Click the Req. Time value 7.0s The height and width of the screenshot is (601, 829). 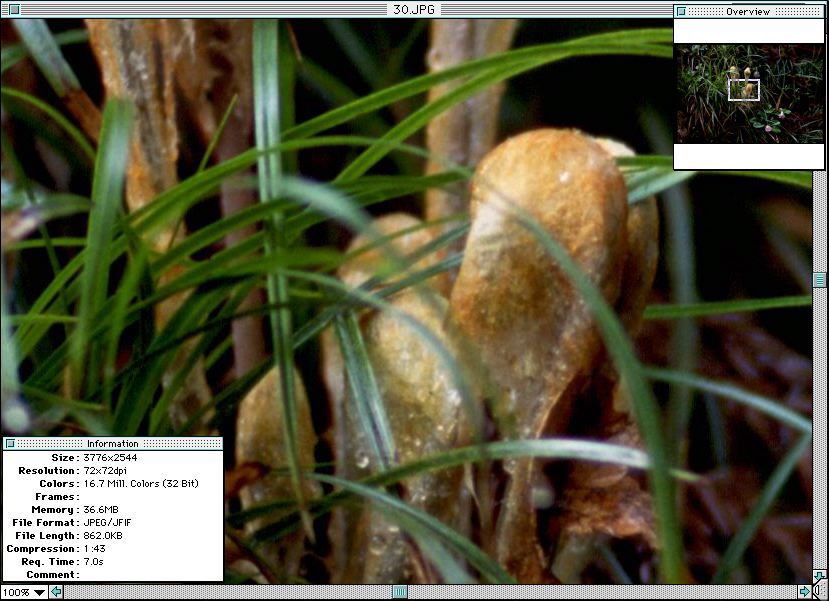[x=93, y=561]
